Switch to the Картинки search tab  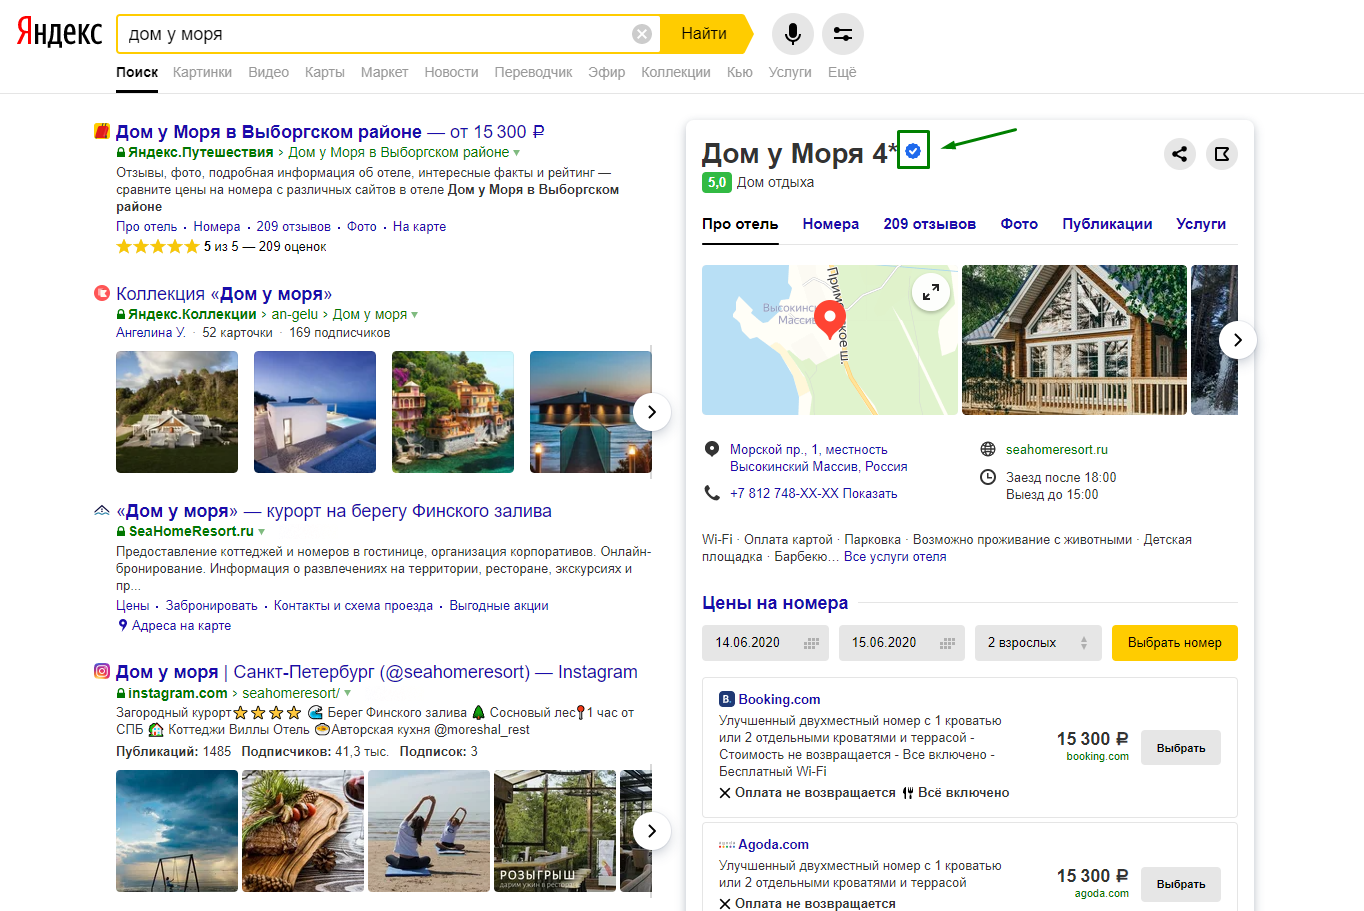[x=202, y=72]
